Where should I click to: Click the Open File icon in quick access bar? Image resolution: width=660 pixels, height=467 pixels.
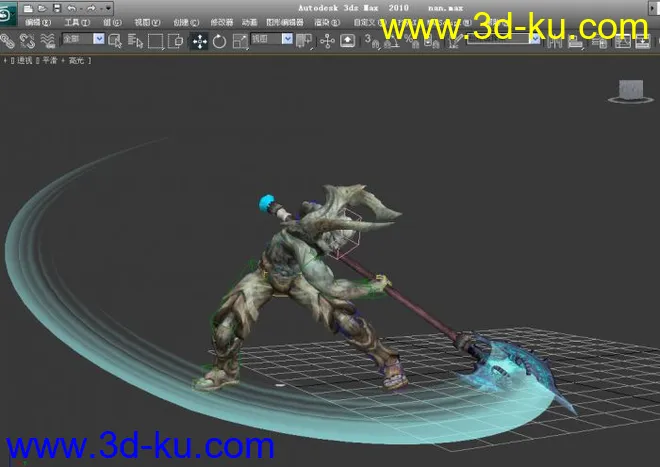(42, 8)
